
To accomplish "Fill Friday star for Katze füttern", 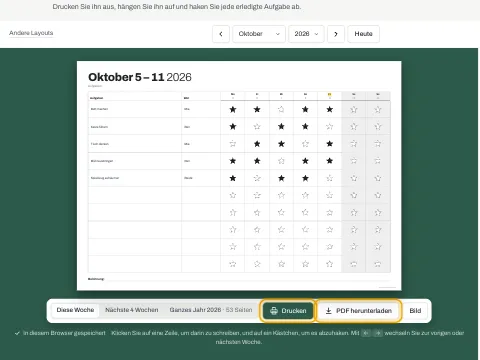I will (x=330, y=127).
